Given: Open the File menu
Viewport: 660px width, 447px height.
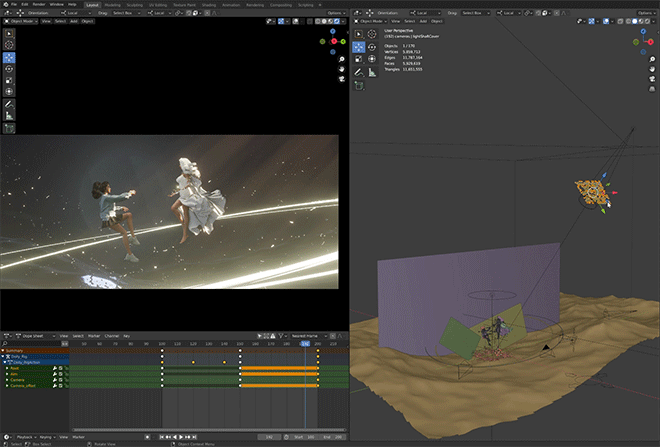Looking at the screenshot, I should (x=14, y=5).
